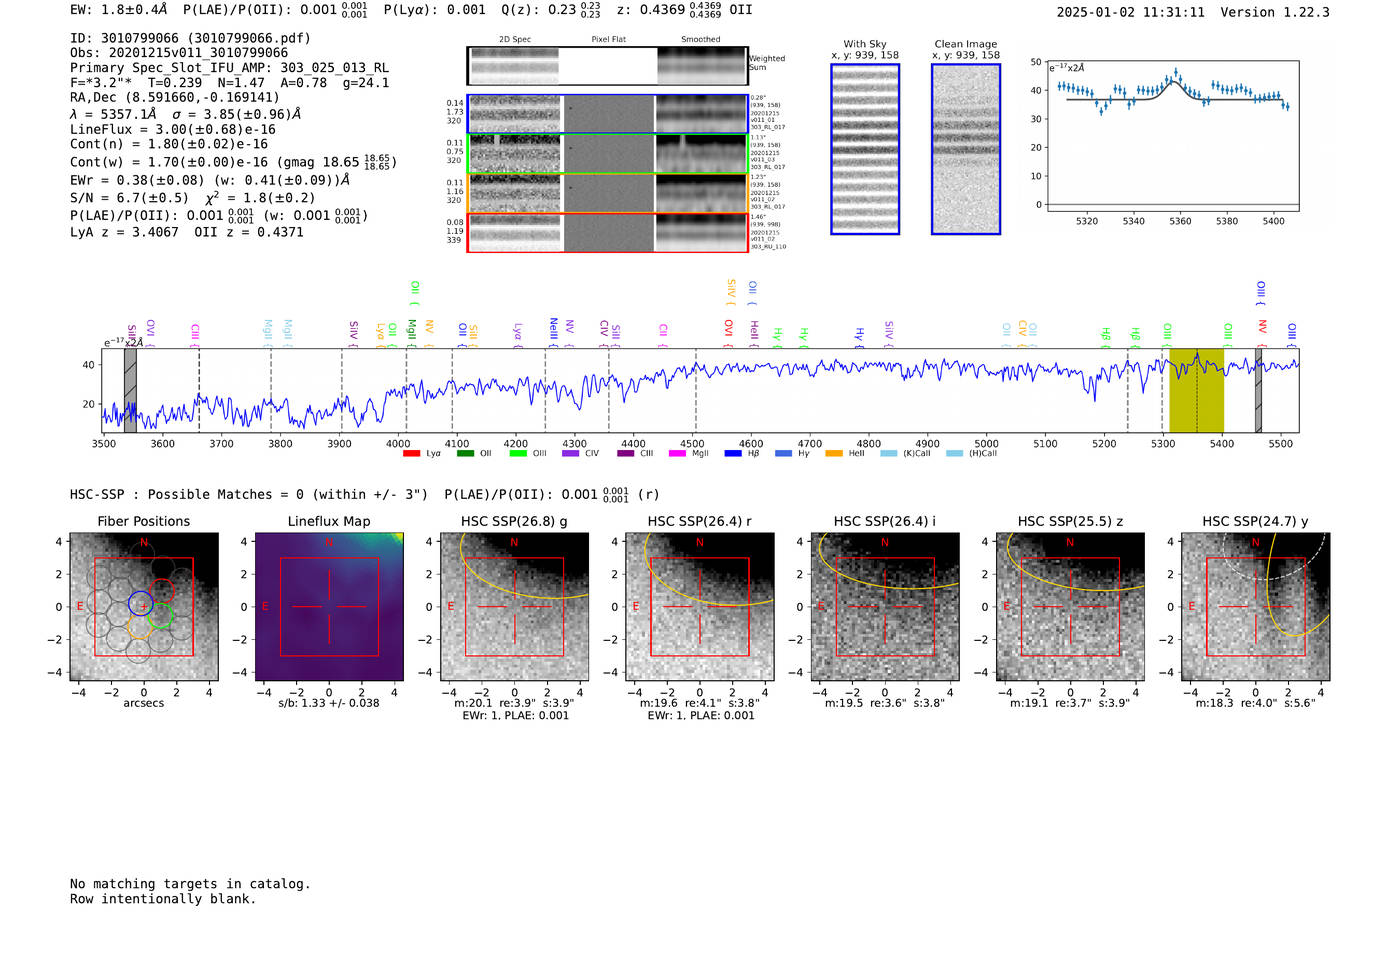
Task: Click the 'HSC-SSP : Possible Matches = 0' line
Action: [249, 494]
